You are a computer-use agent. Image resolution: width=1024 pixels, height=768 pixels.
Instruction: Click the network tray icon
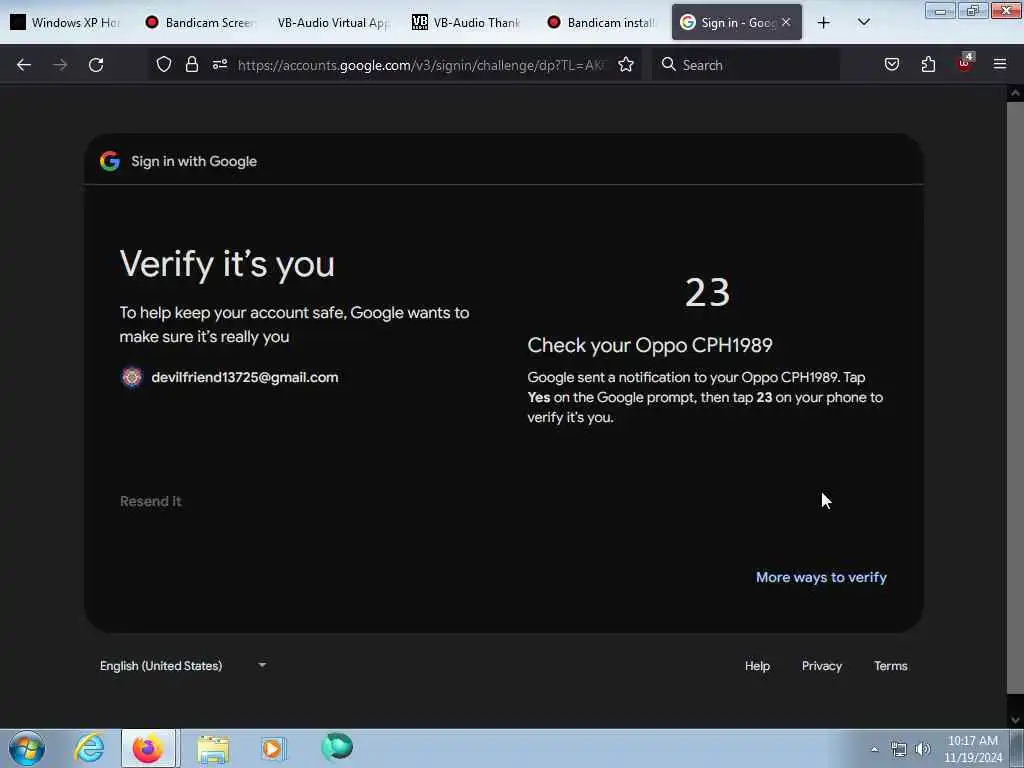pos(899,750)
